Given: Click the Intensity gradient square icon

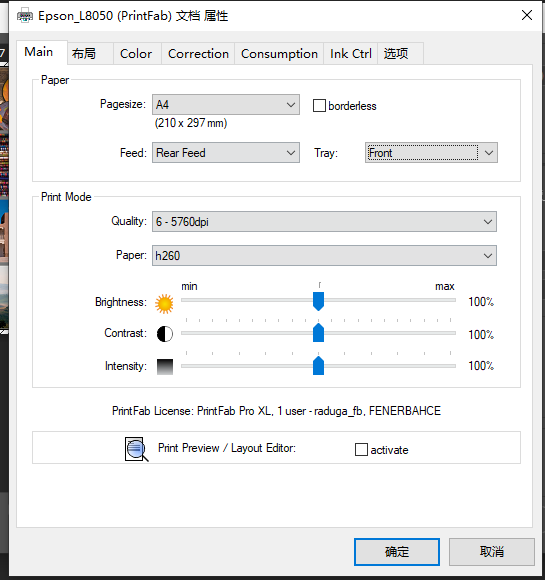Looking at the screenshot, I should [x=165, y=367].
